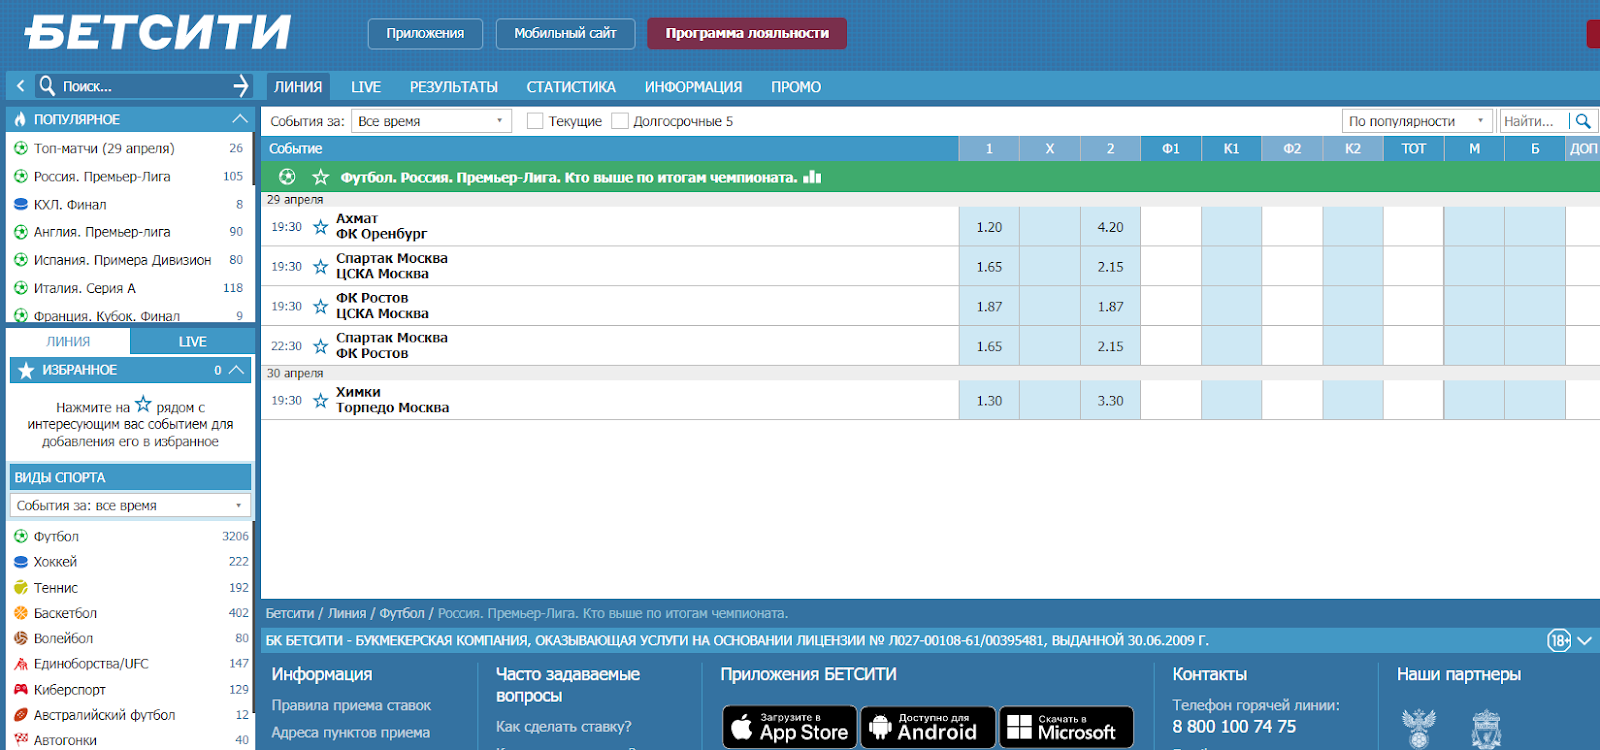The width and height of the screenshot is (1600, 750).
Task: Open the РЕЗУЛЬТАТЫ tab
Action: (454, 87)
